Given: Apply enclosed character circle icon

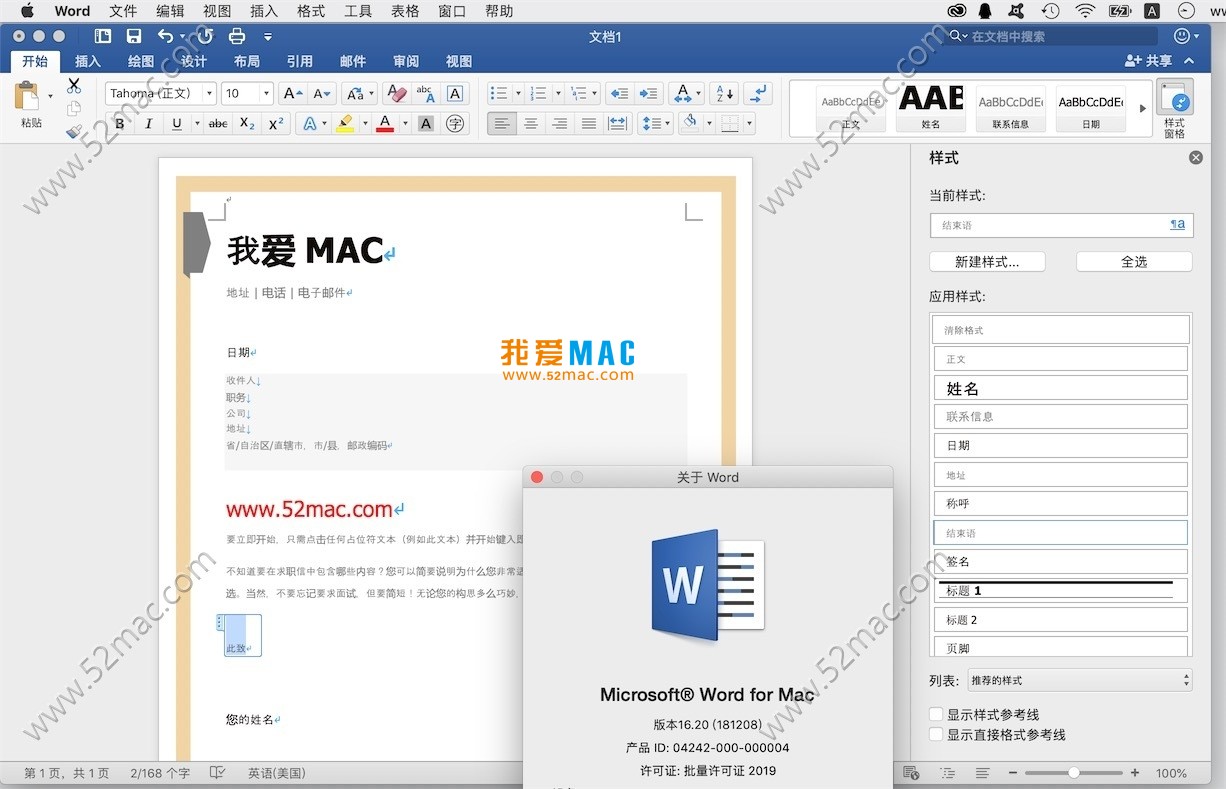Looking at the screenshot, I should [455, 124].
